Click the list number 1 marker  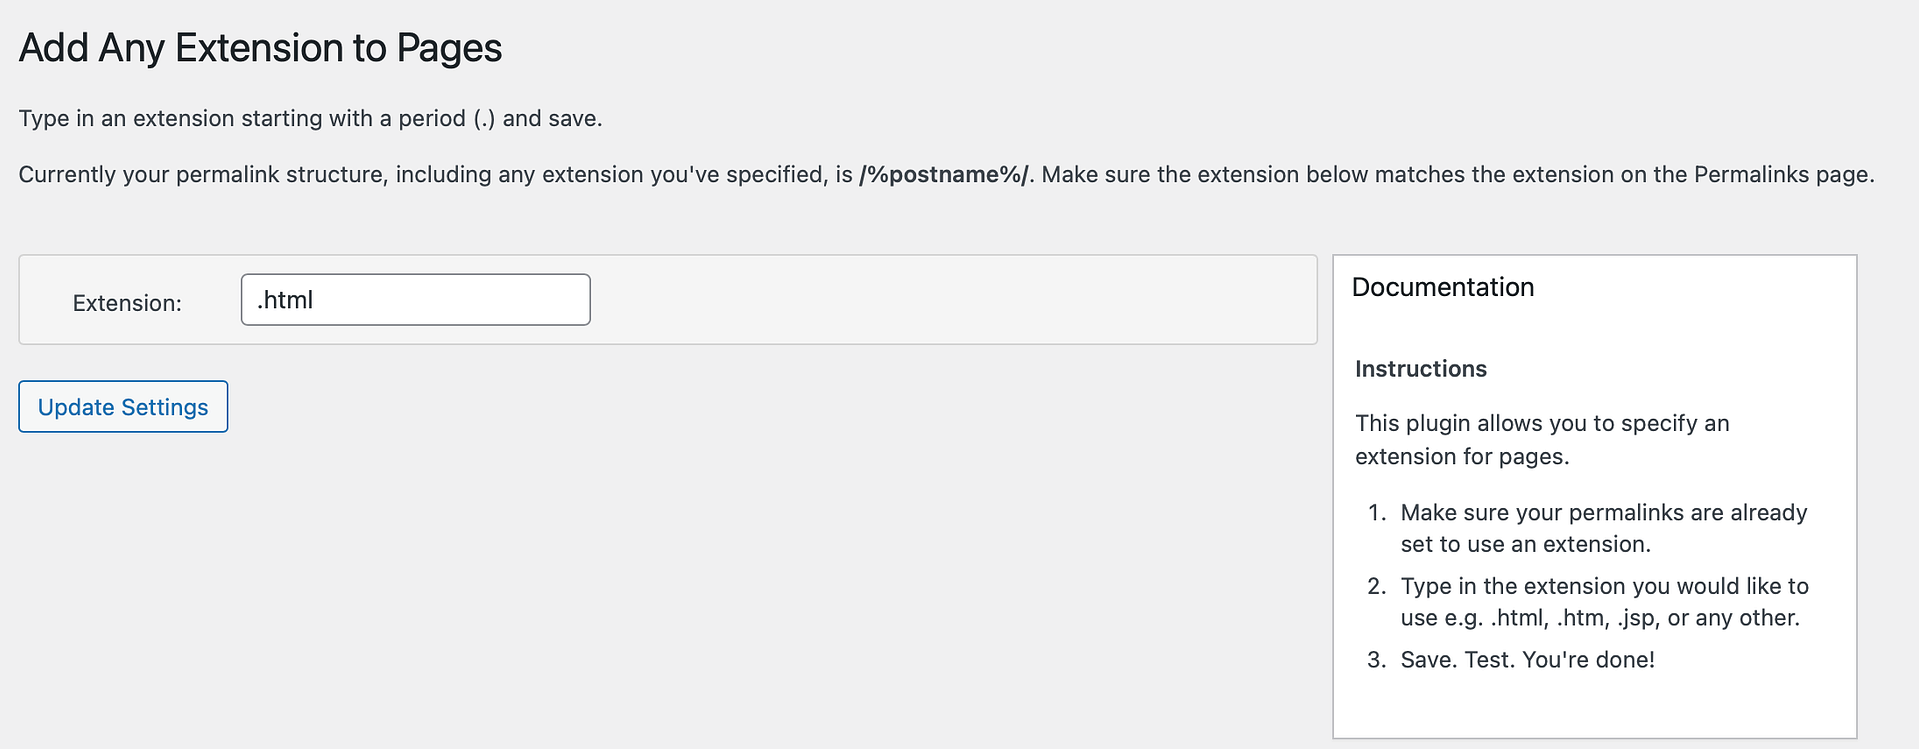(1377, 513)
